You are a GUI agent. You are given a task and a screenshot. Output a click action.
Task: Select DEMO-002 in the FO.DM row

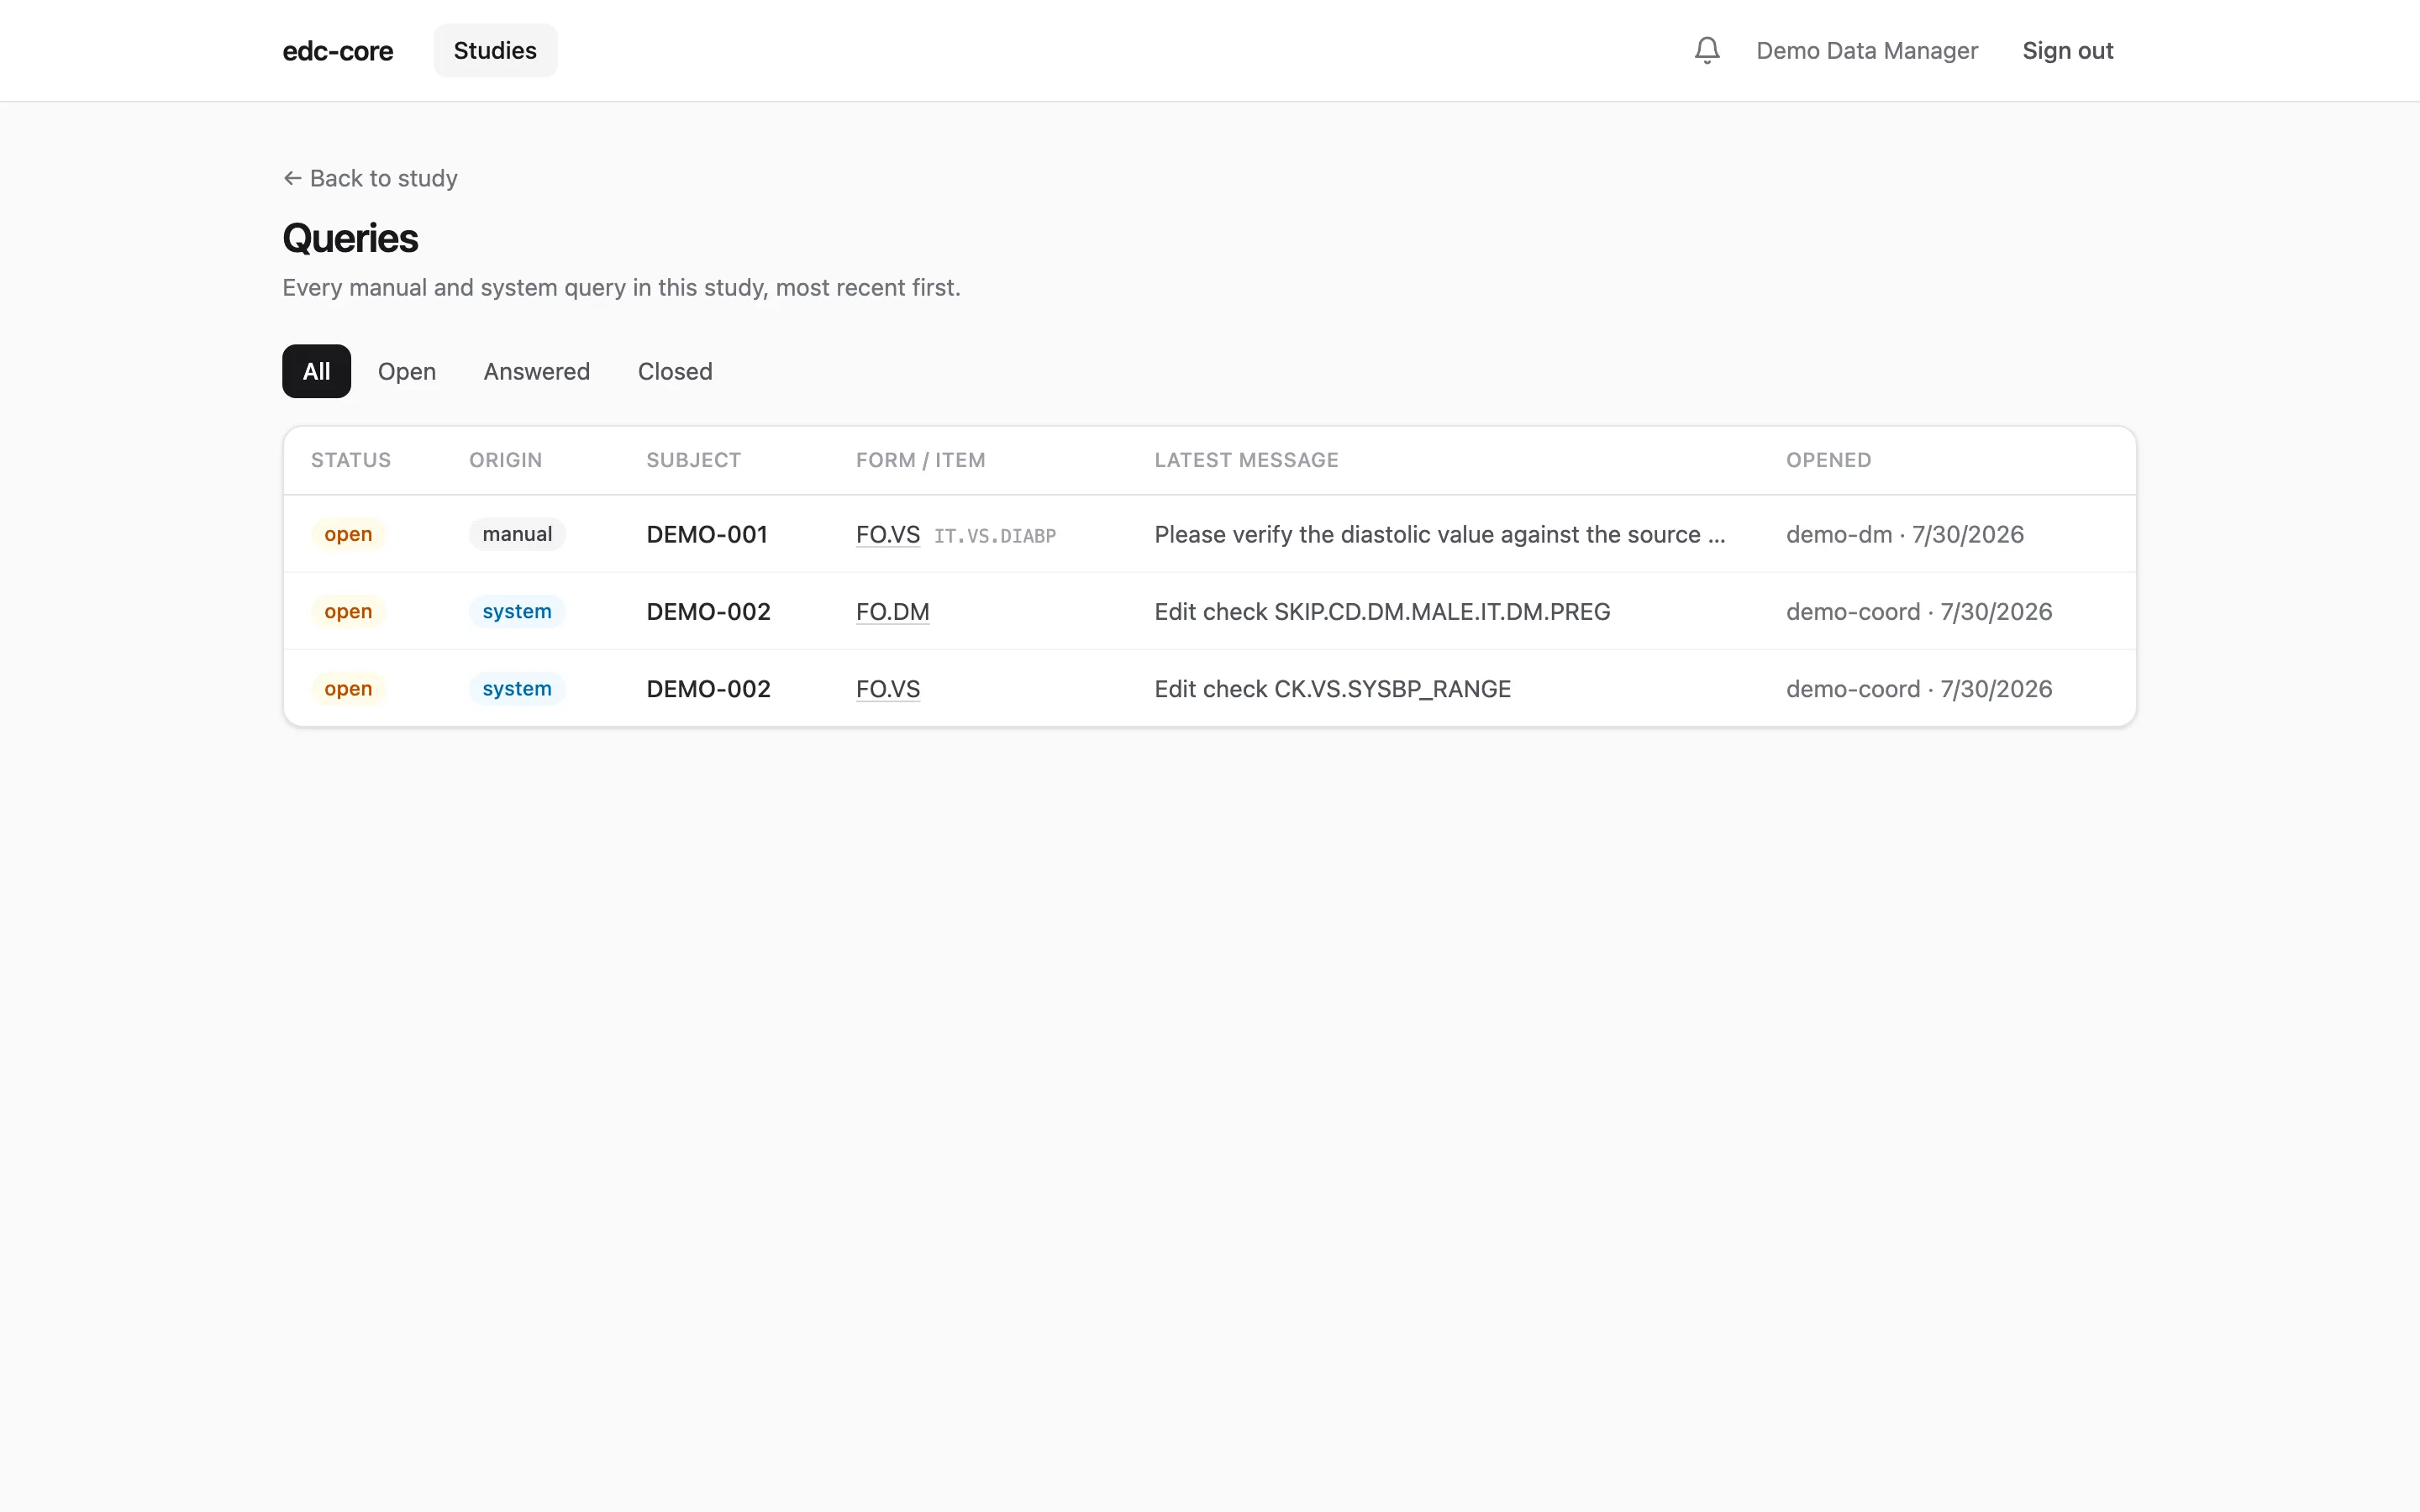click(708, 611)
